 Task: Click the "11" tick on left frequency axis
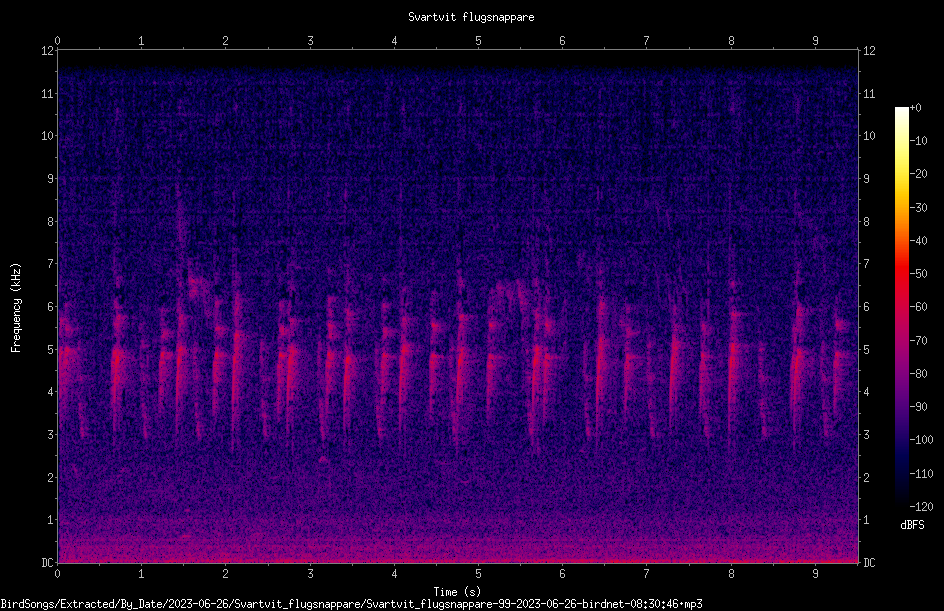tap(47, 94)
